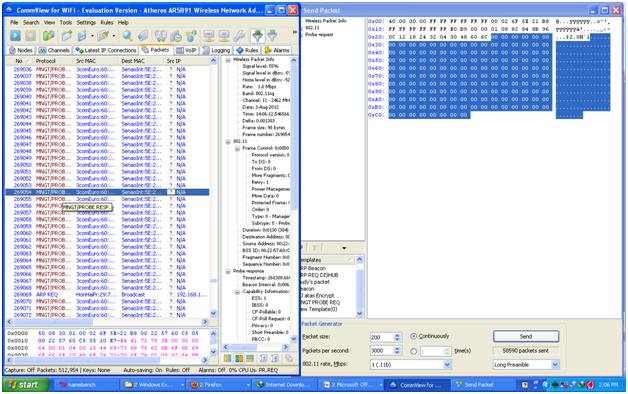Collapse the Wireless Packet Info tree node
This screenshot has width=628, height=394.
228,60
